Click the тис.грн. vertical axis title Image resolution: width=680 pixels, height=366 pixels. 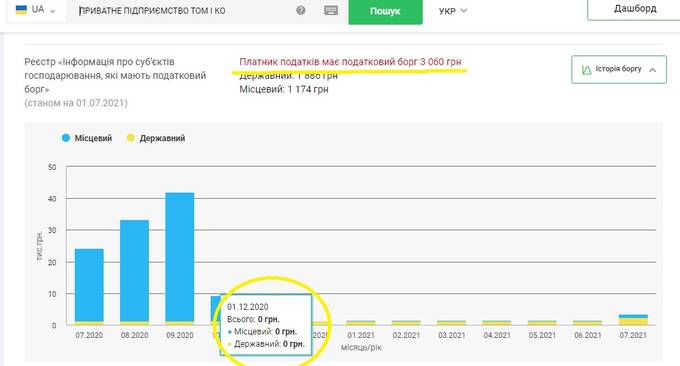coord(39,246)
